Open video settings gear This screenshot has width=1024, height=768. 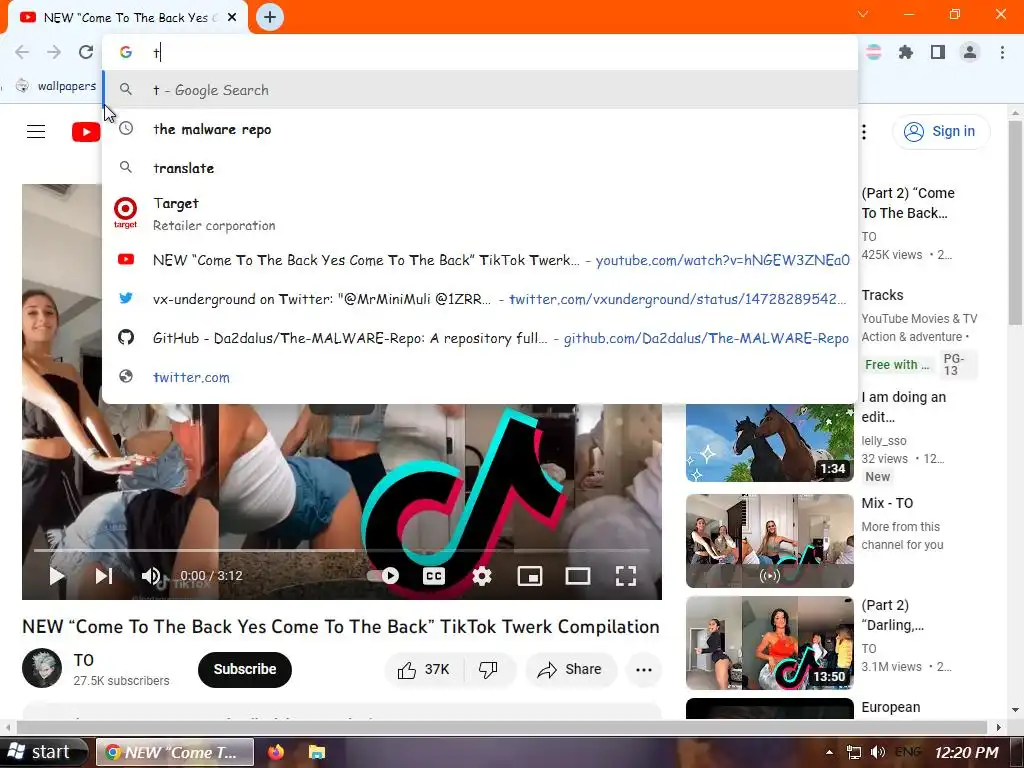(x=482, y=575)
